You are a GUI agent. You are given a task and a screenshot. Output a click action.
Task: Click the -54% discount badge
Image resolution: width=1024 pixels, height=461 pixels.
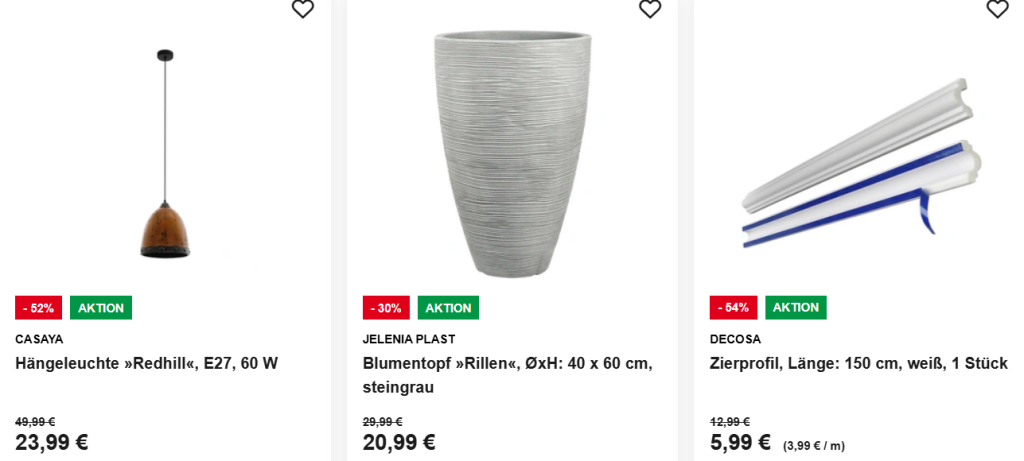coord(733,308)
